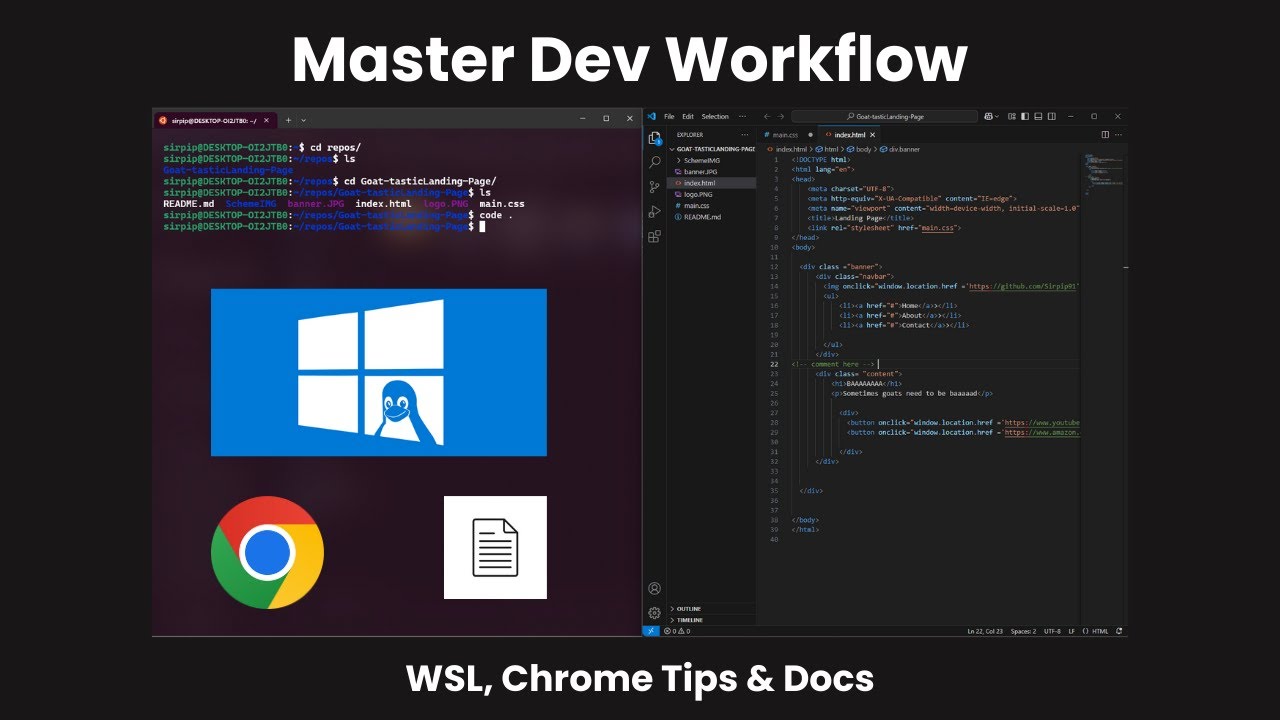1280x720 pixels.
Task: Click the body breadcrumb segment
Action: 860,149
